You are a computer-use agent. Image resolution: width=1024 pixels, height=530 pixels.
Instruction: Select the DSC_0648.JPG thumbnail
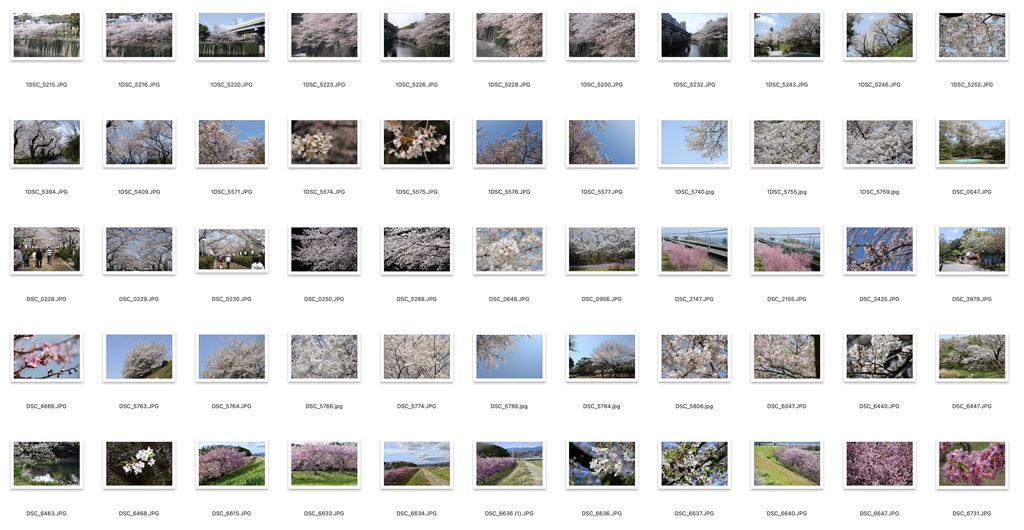point(509,249)
